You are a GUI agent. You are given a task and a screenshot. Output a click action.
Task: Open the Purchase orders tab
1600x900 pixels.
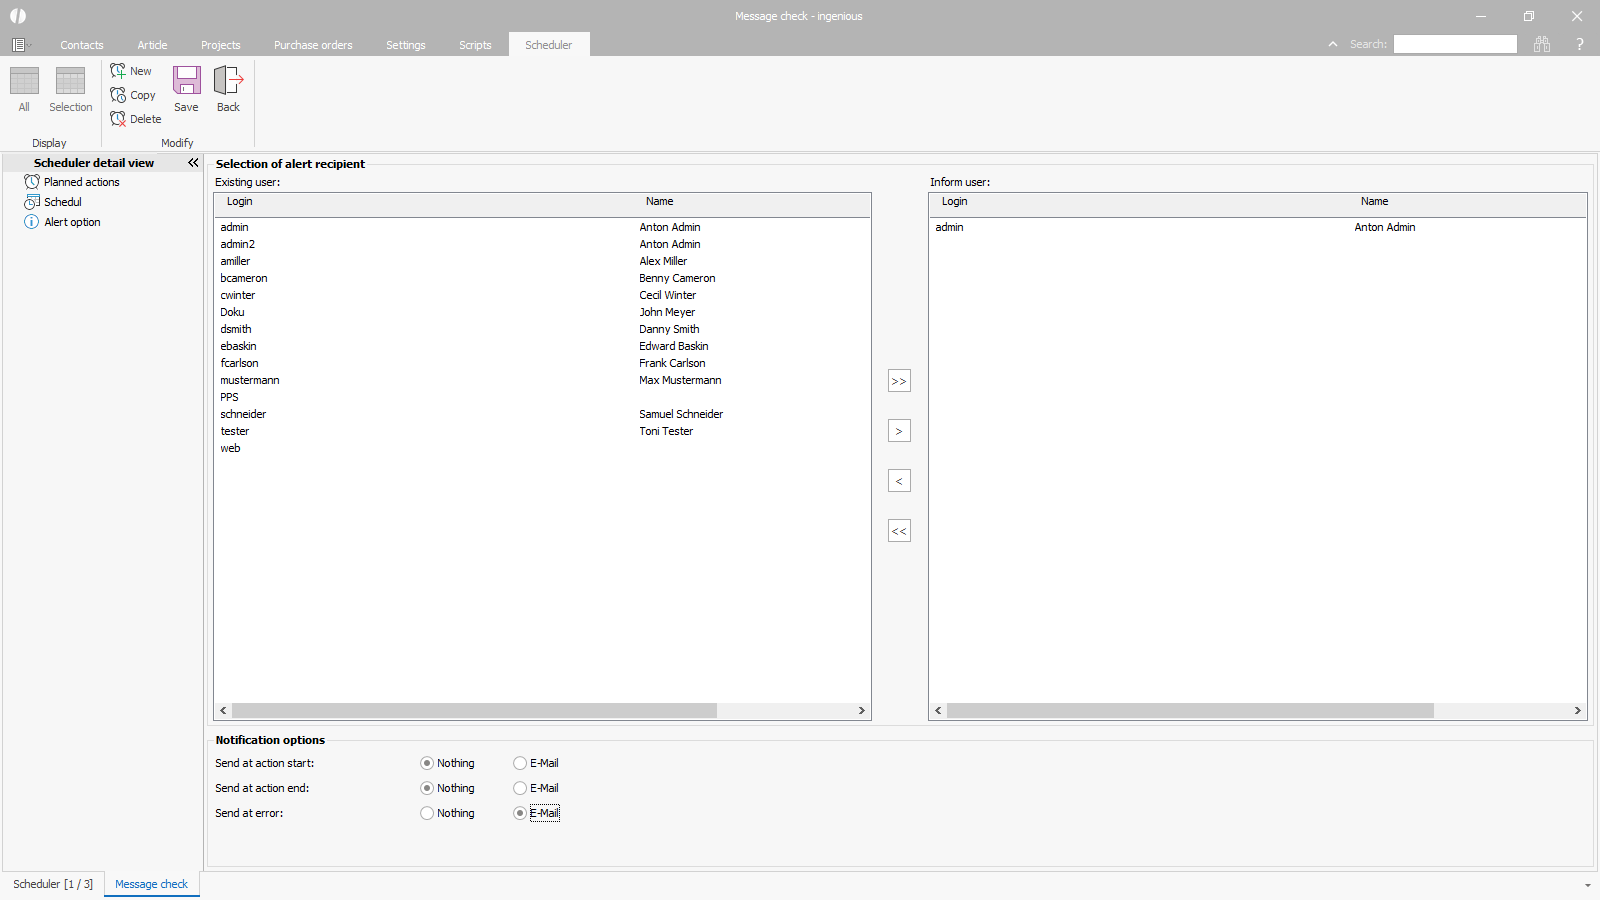click(313, 45)
